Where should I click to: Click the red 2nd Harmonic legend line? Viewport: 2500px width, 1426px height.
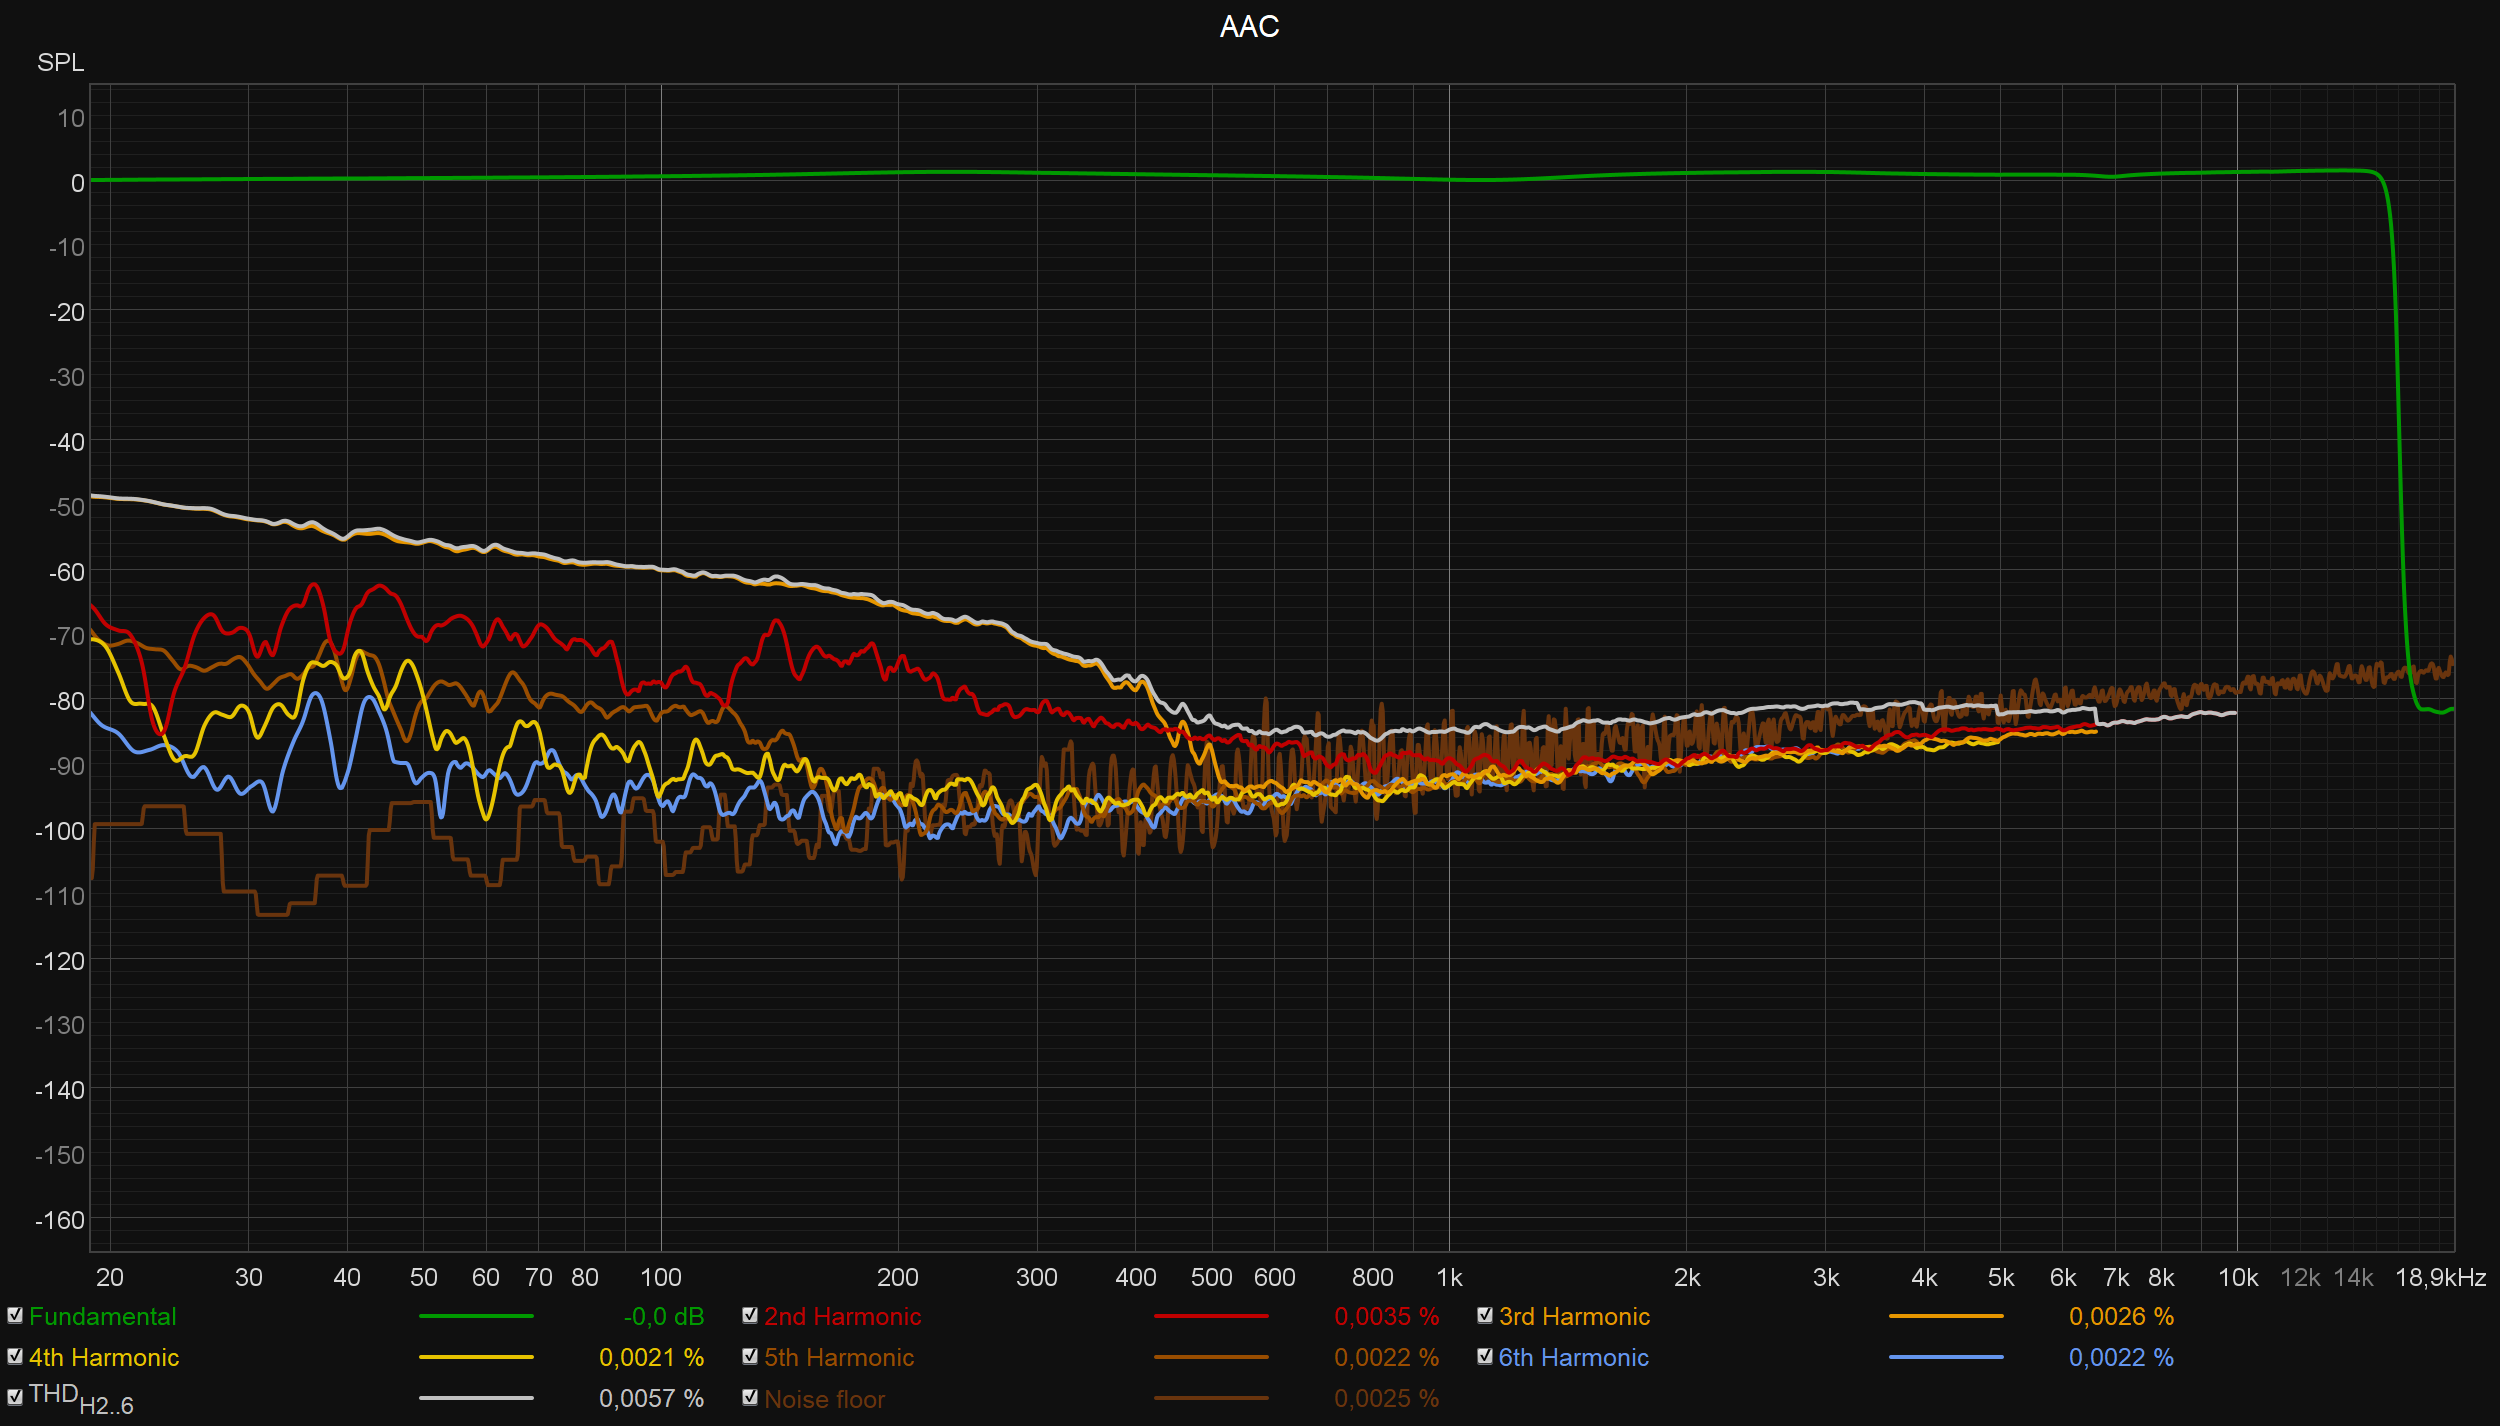tap(1211, 1317)
